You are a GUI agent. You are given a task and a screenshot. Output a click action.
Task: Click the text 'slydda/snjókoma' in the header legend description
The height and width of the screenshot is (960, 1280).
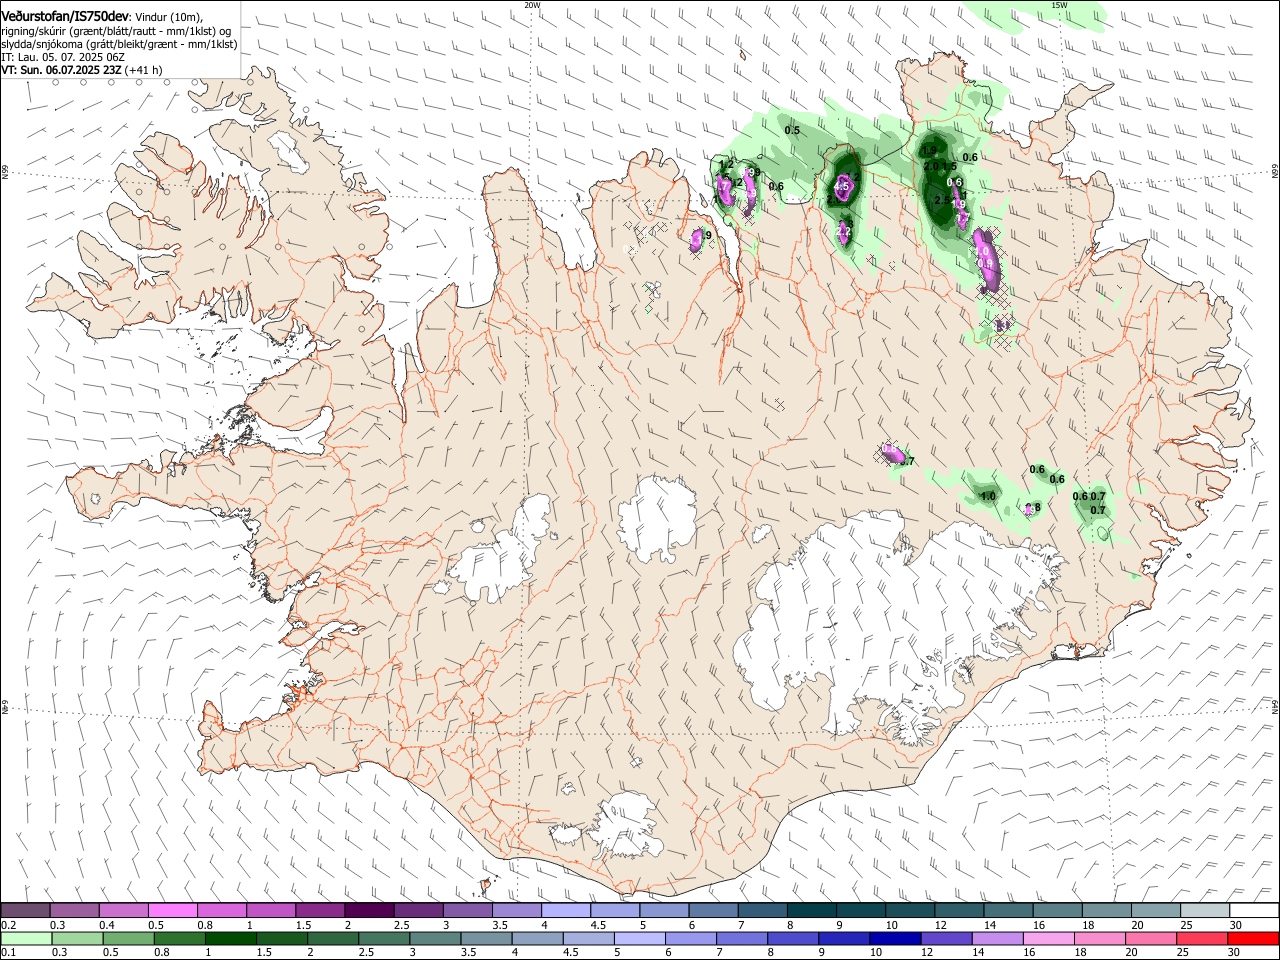(x=42, y=44)
